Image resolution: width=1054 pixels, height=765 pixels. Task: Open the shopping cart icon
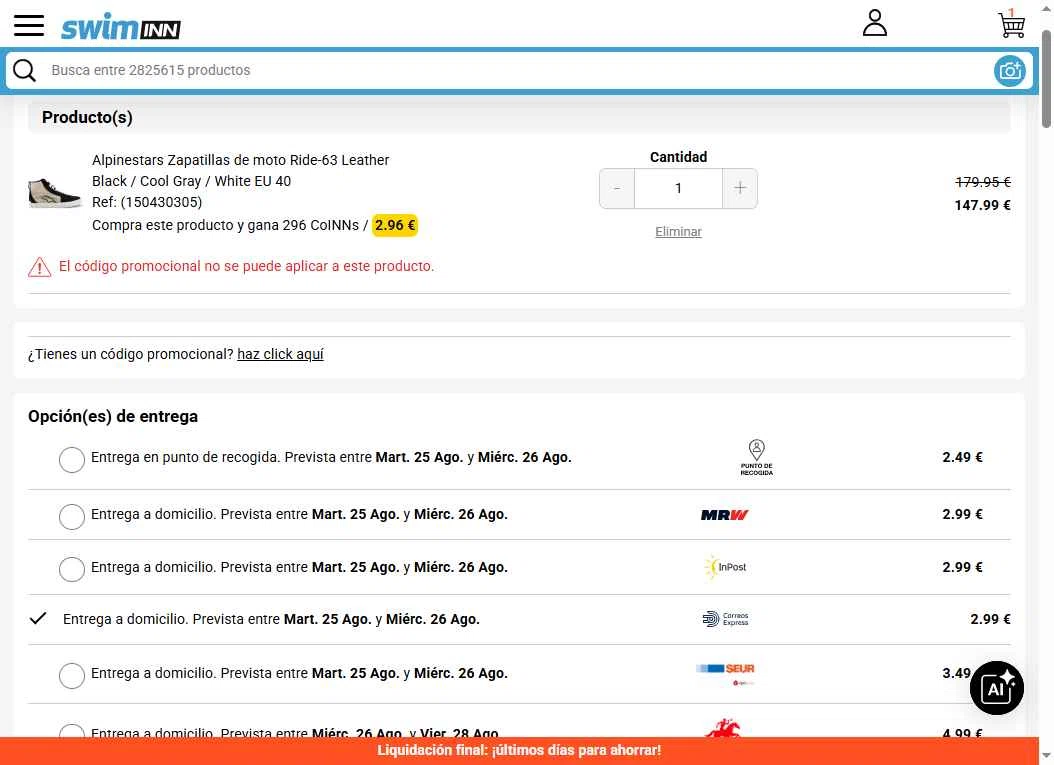tap(1011, 24)
